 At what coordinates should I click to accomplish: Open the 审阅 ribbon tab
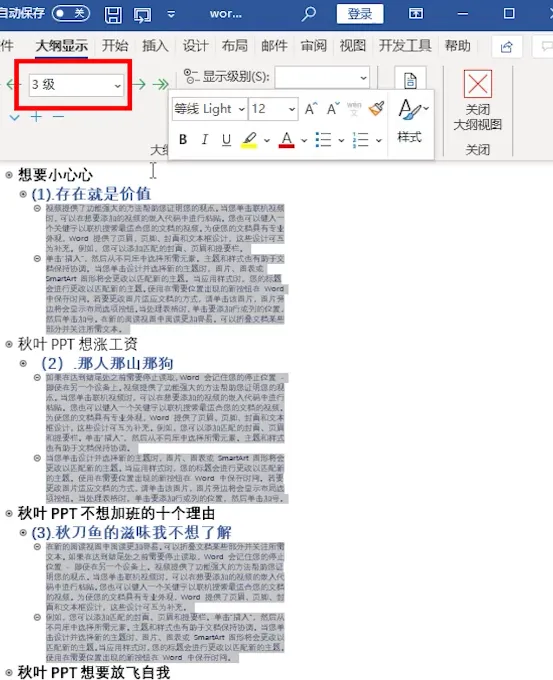(314, 46)
